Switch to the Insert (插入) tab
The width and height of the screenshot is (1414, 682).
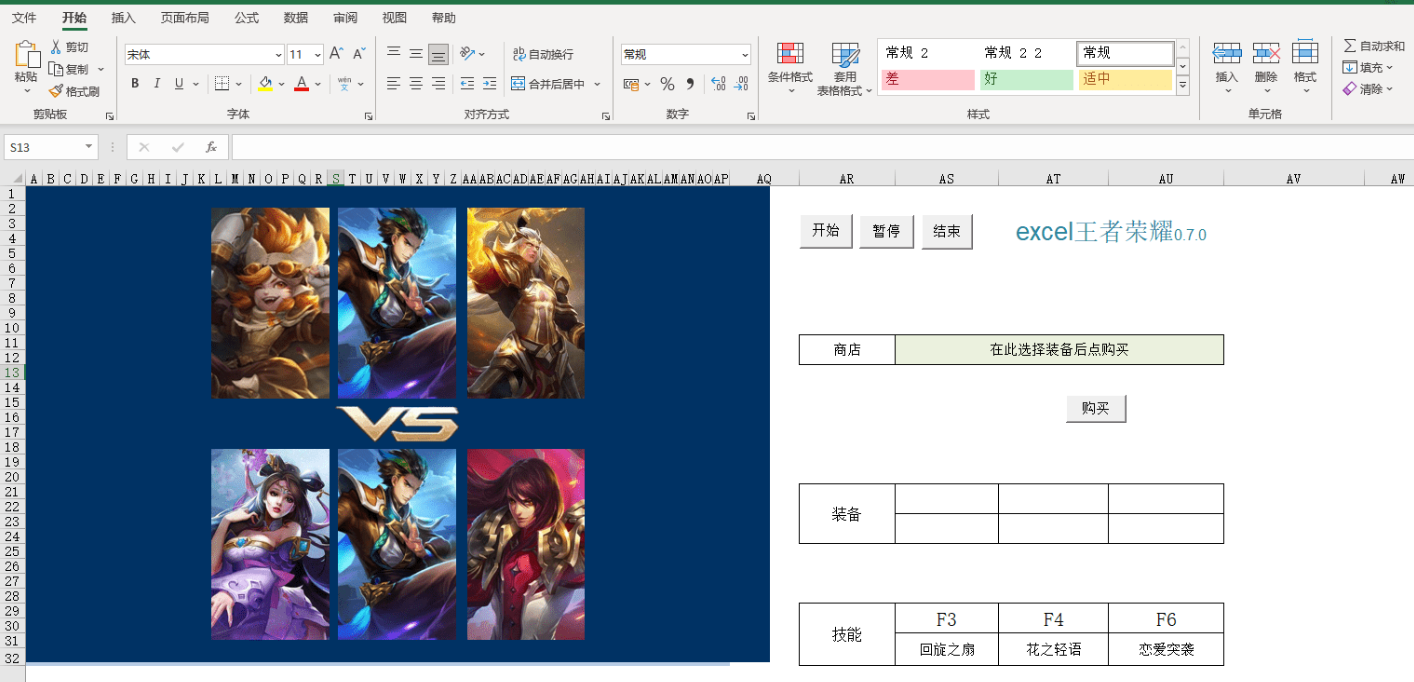(123, 18)
